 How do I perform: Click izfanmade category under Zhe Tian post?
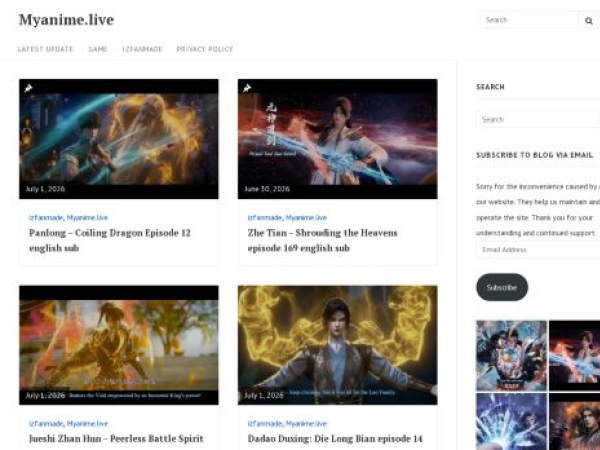pyautogui.click(x=265, y=218)
